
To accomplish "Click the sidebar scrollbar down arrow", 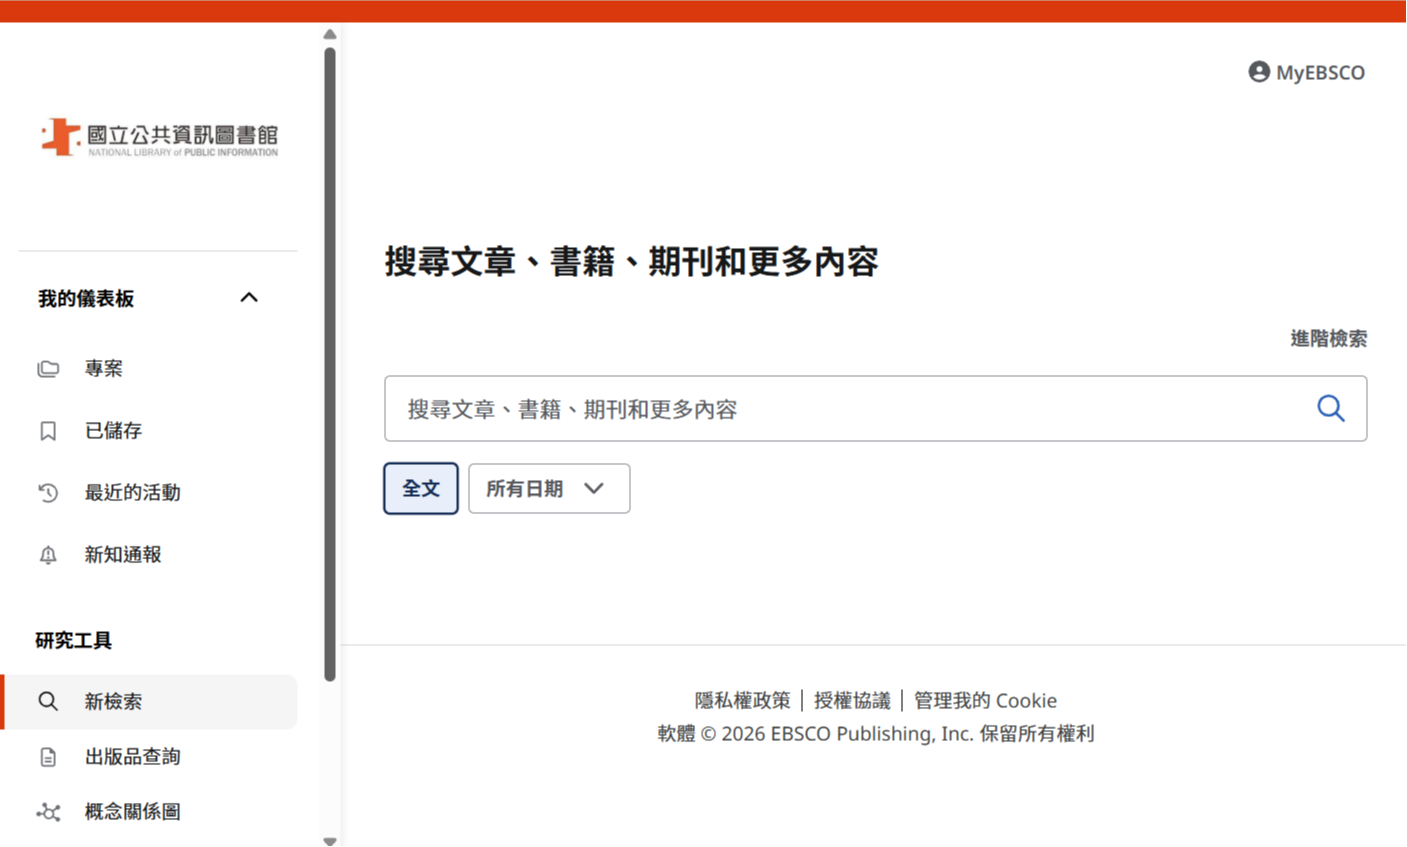I will pos(330,841).
